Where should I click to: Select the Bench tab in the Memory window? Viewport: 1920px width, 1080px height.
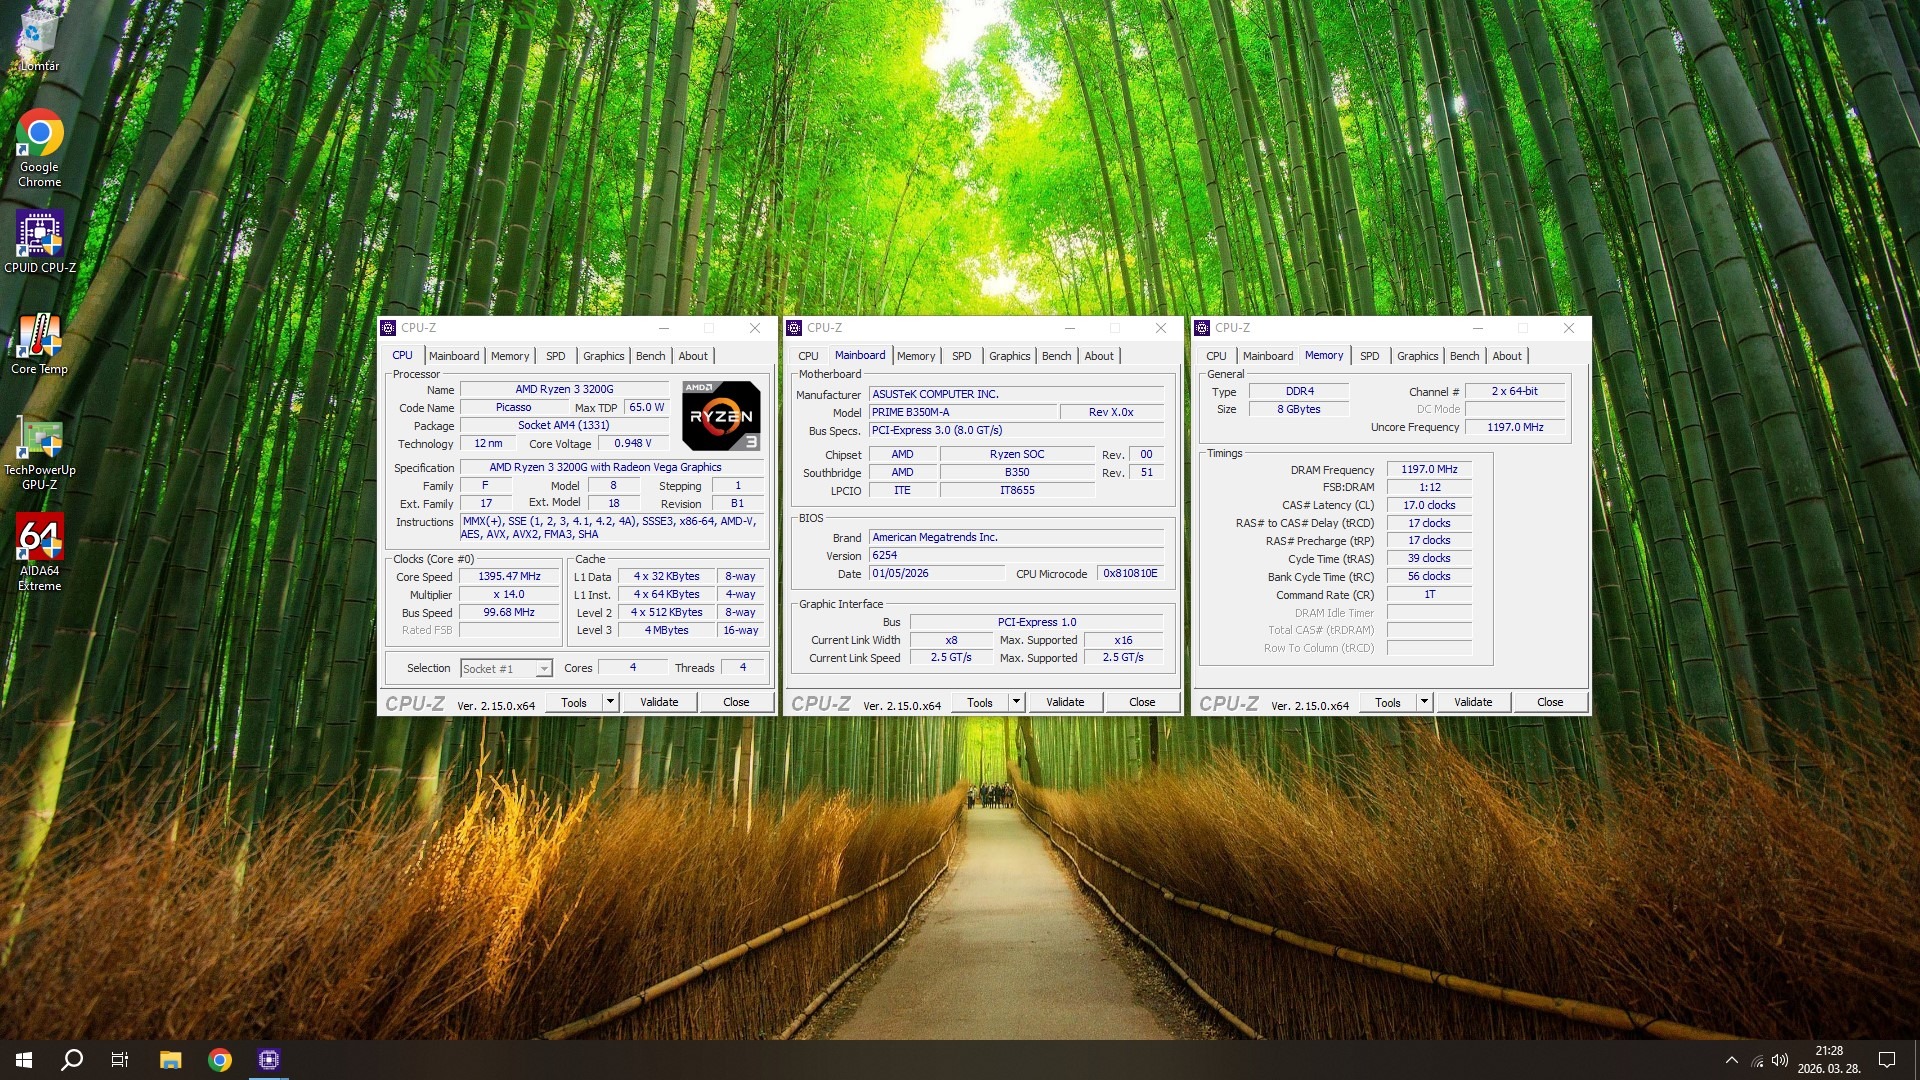1464,356
